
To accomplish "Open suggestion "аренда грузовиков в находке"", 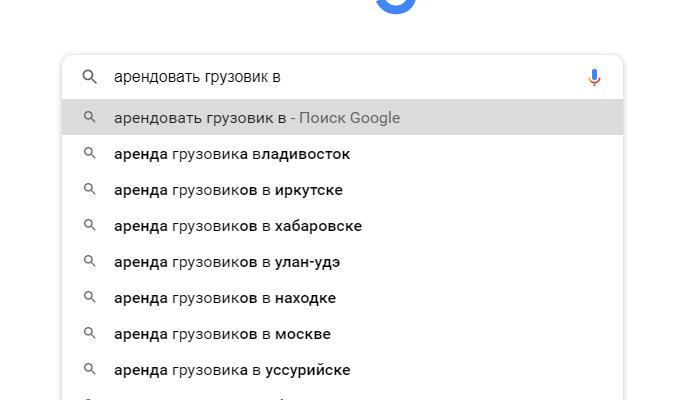I will point(225,298).
